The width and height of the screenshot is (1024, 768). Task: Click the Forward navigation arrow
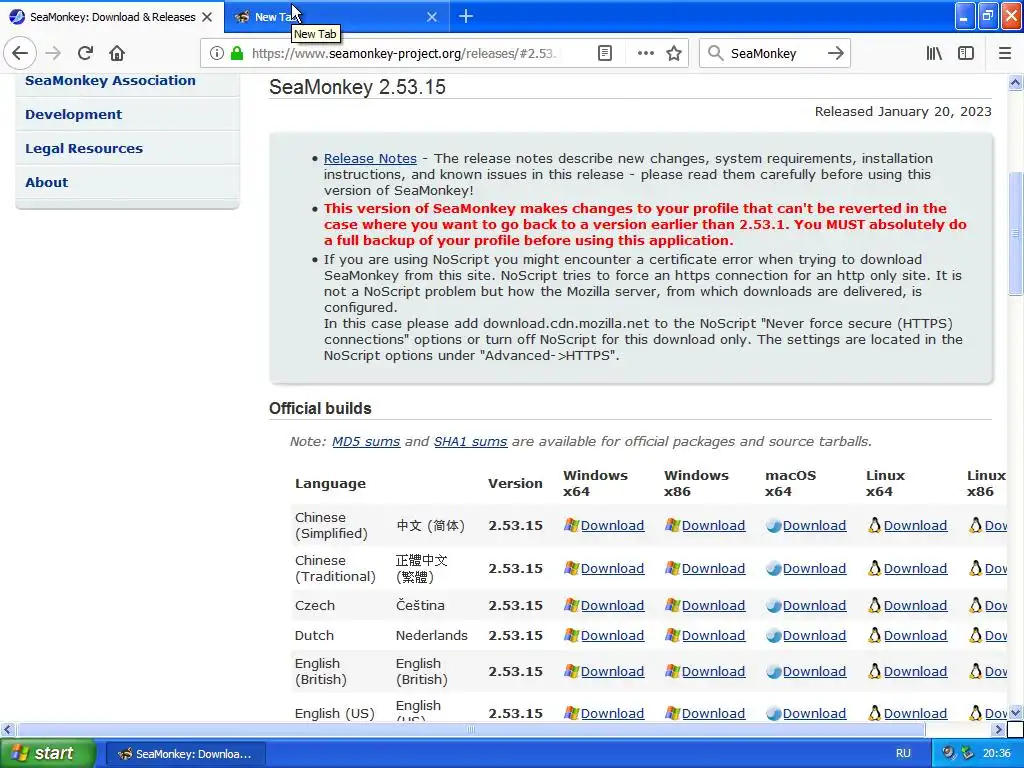(x=53, y=53)
